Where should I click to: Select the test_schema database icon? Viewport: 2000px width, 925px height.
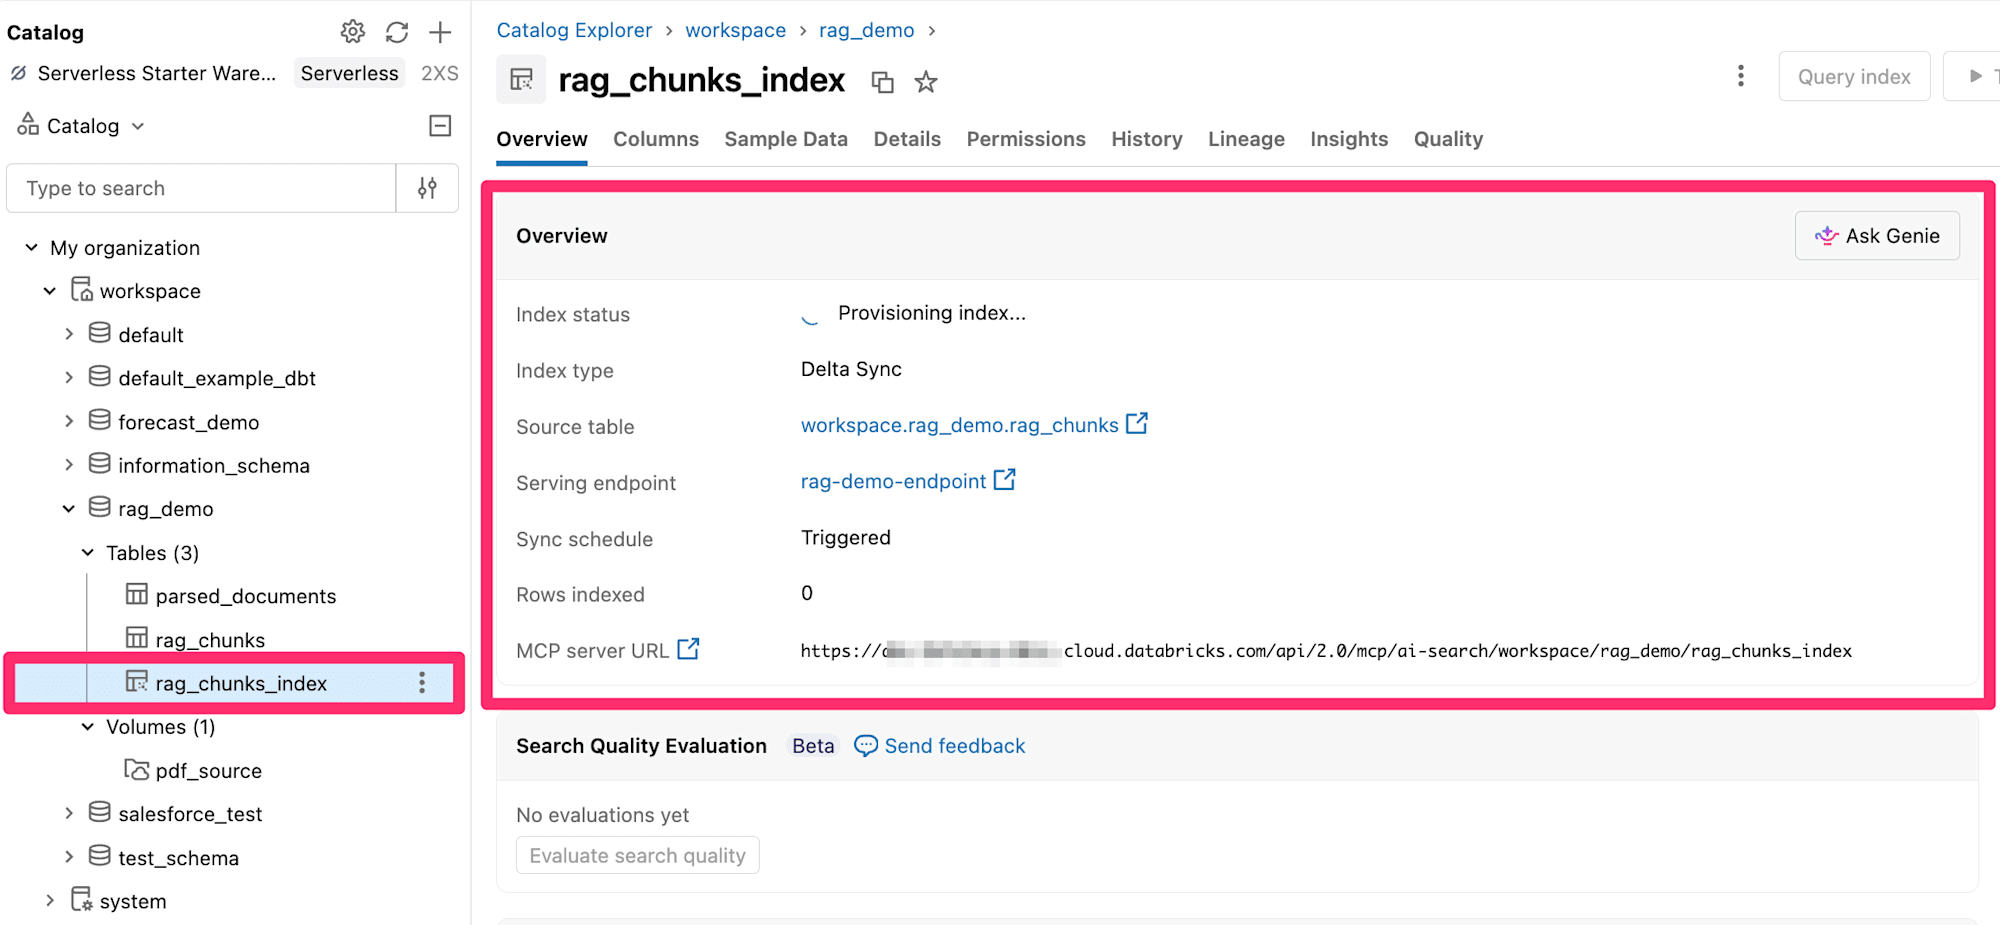(100, 856)
